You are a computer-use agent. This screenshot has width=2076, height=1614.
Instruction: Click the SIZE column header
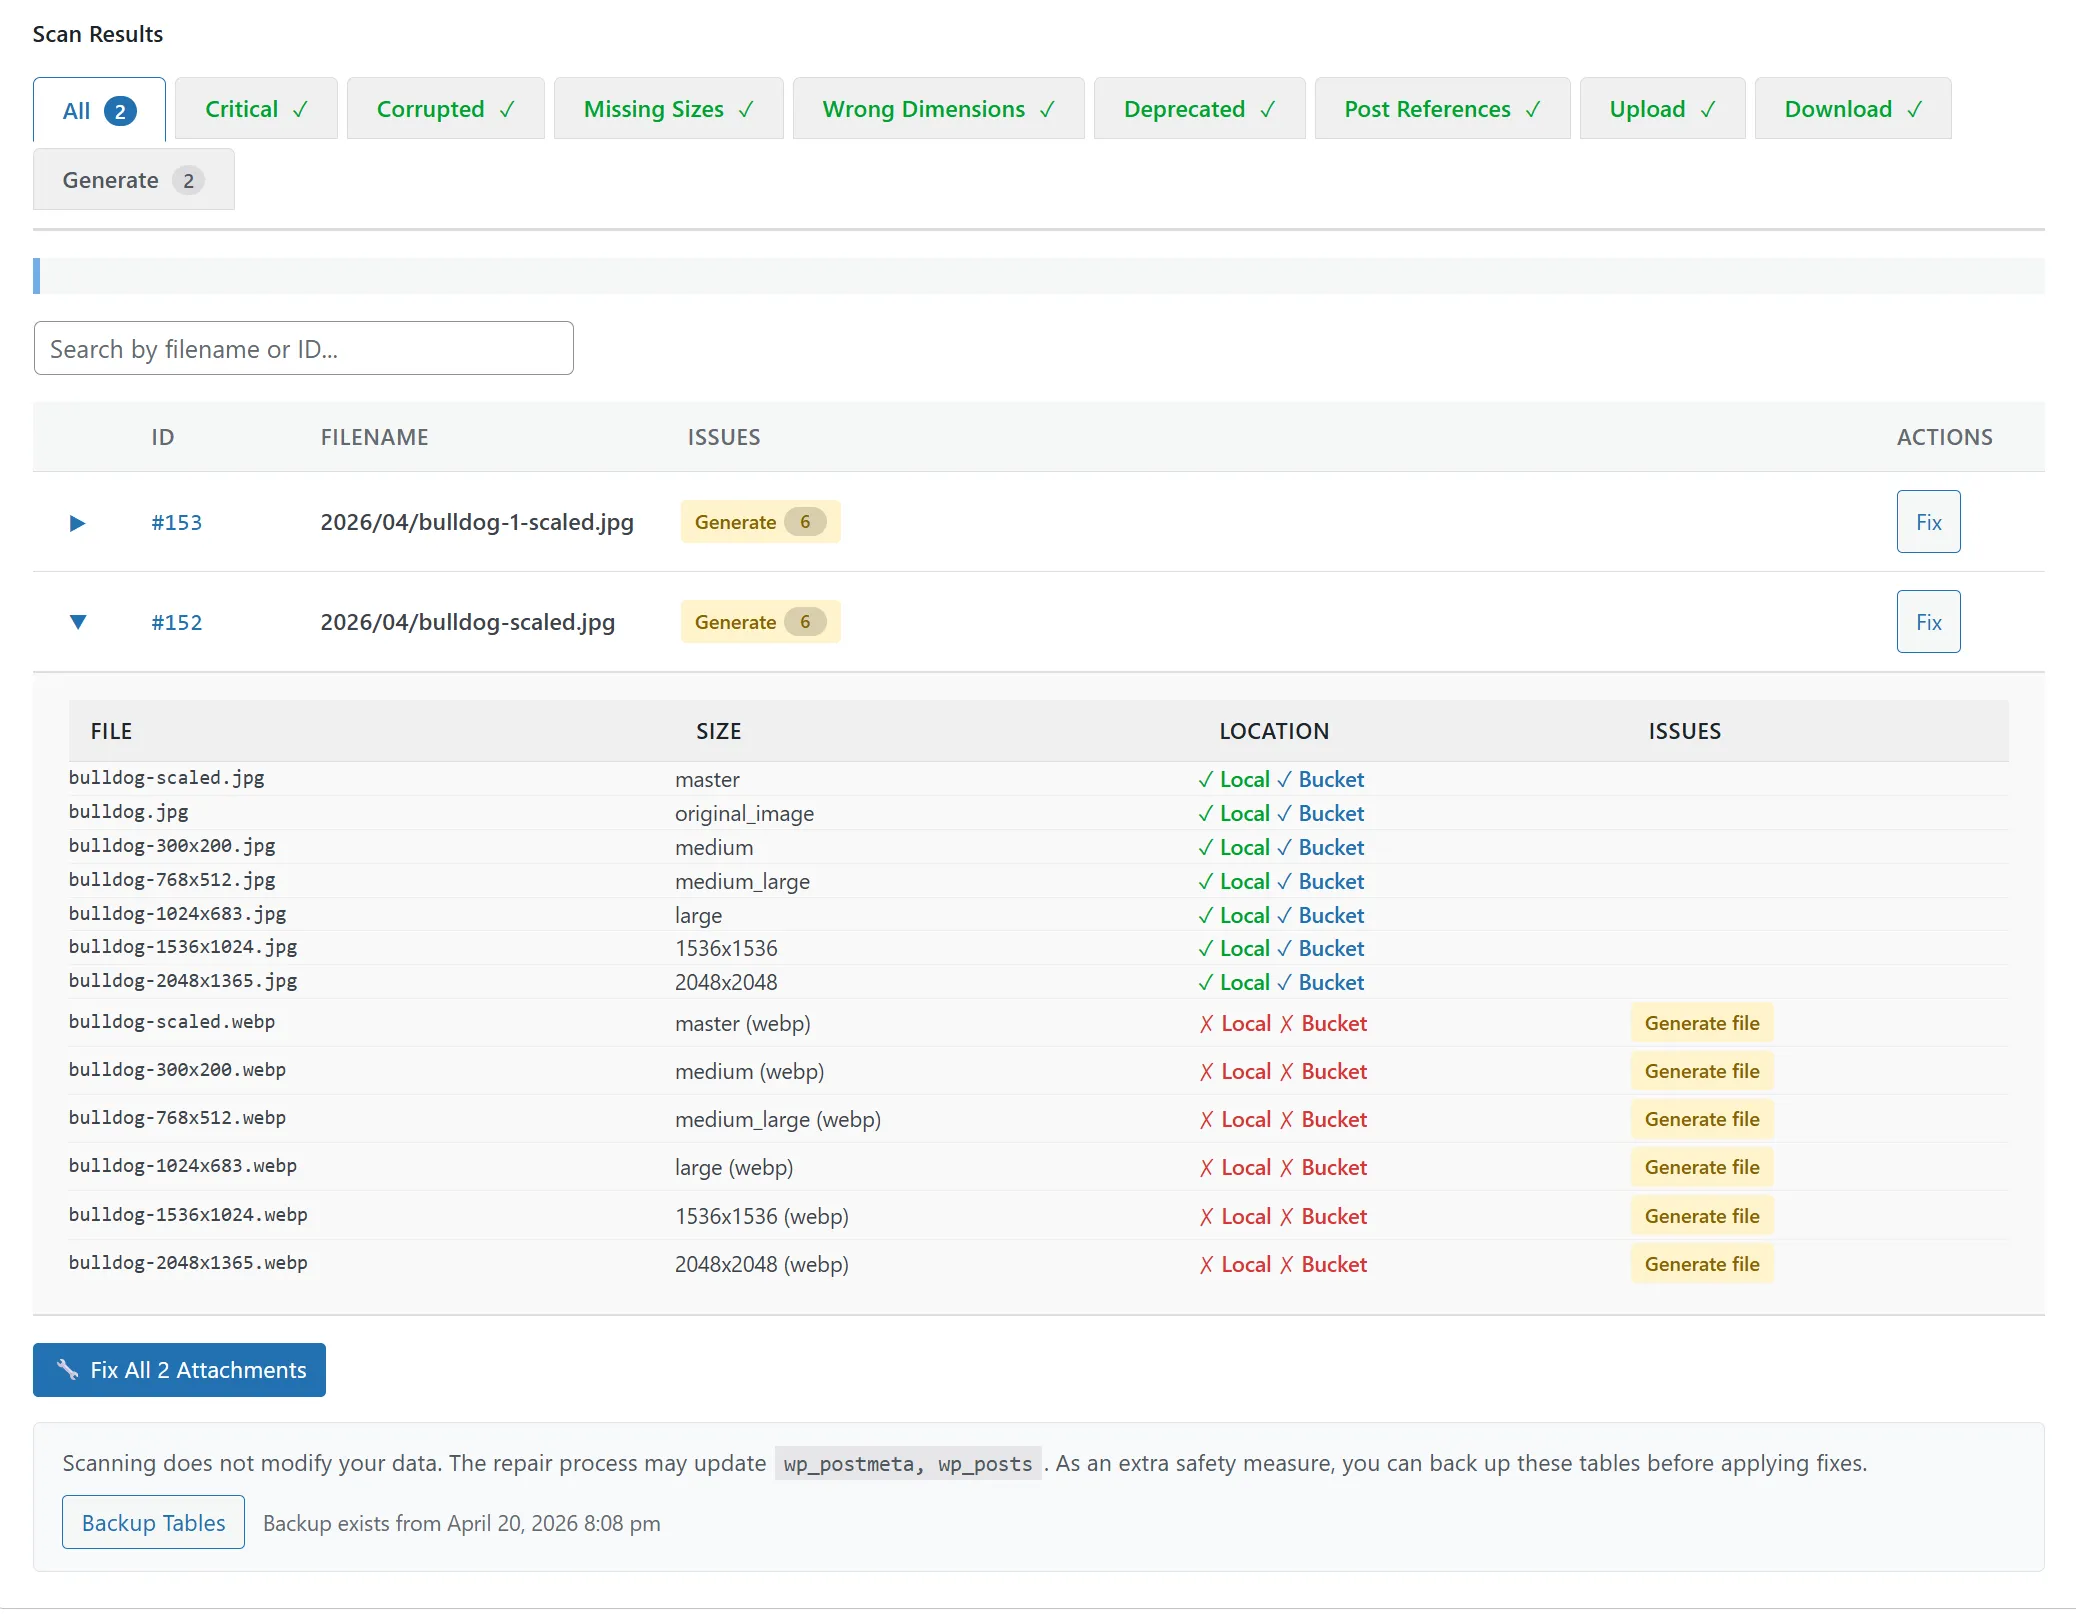tap(718, 731)
